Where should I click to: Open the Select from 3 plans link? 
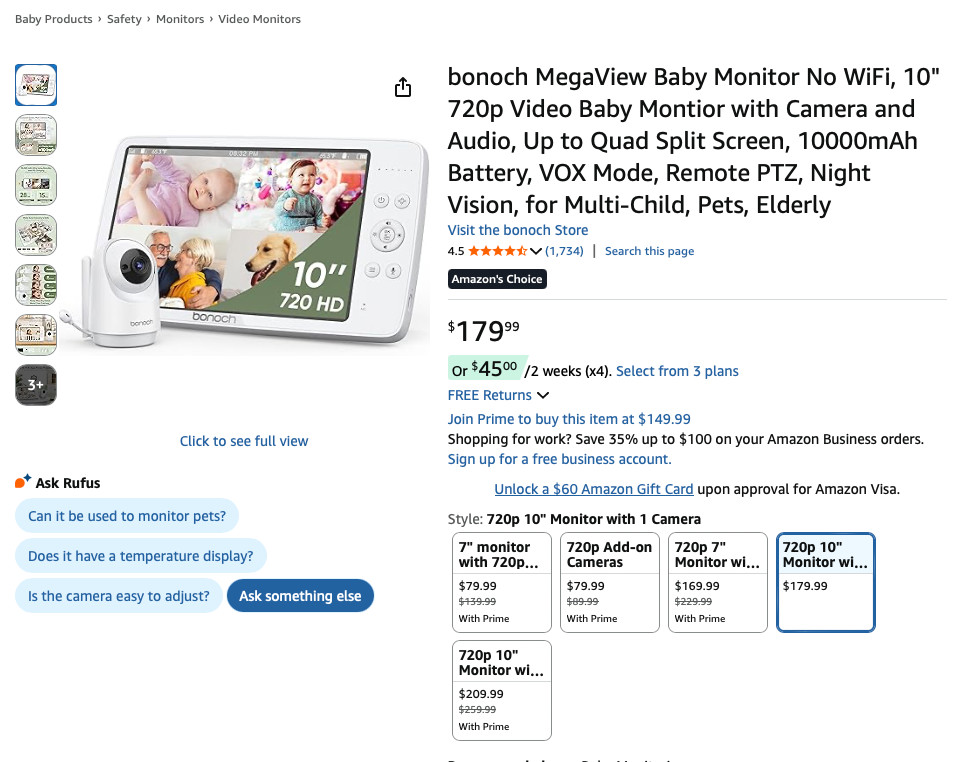point(677,371)
